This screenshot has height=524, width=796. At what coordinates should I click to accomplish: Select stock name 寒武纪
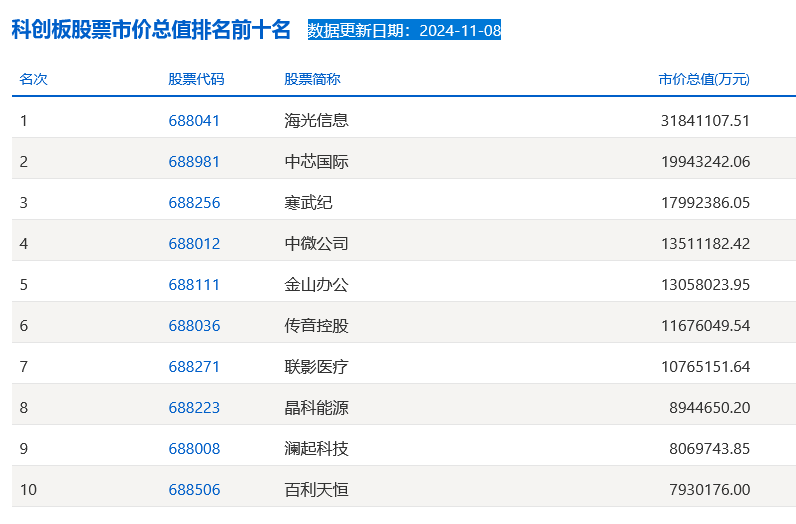[308, 203]
